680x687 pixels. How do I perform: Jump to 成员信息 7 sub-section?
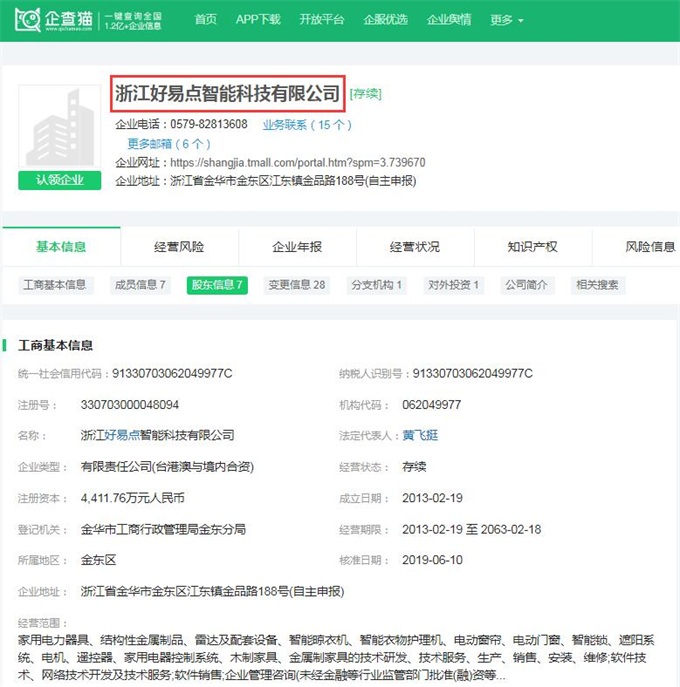point(140,285)
